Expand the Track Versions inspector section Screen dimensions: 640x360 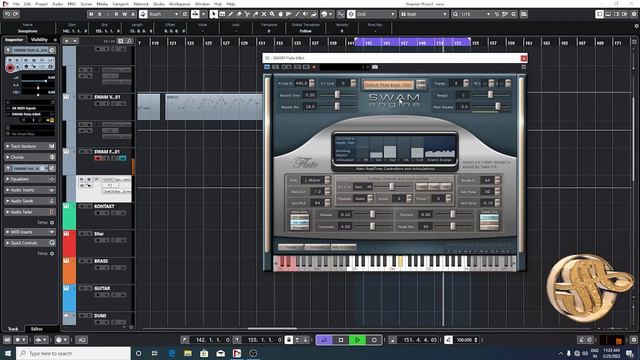30,146
